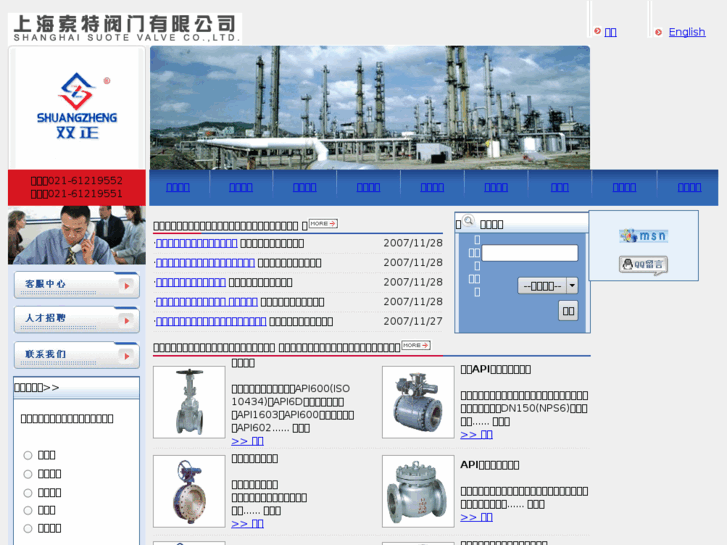Click the red bullet beside English link
The height and width of the screenshot is (545, 727).
pos(658,32)
